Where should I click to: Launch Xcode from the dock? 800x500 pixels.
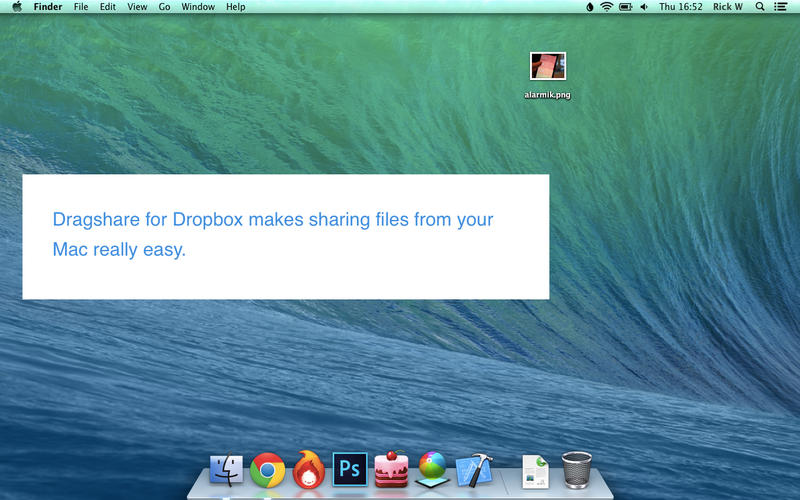coord(473,469)
